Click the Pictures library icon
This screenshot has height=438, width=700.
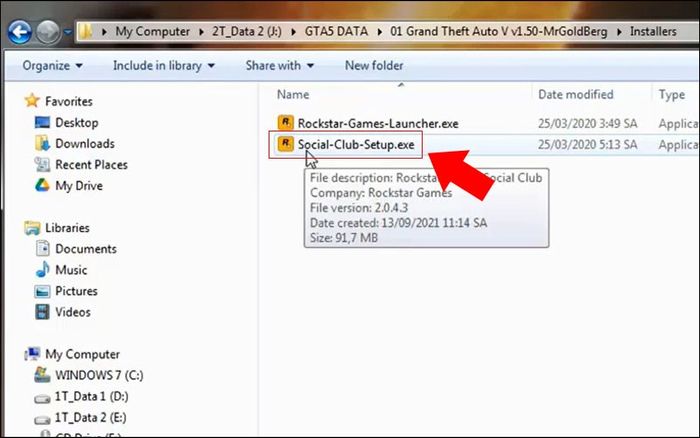(42, 291)
